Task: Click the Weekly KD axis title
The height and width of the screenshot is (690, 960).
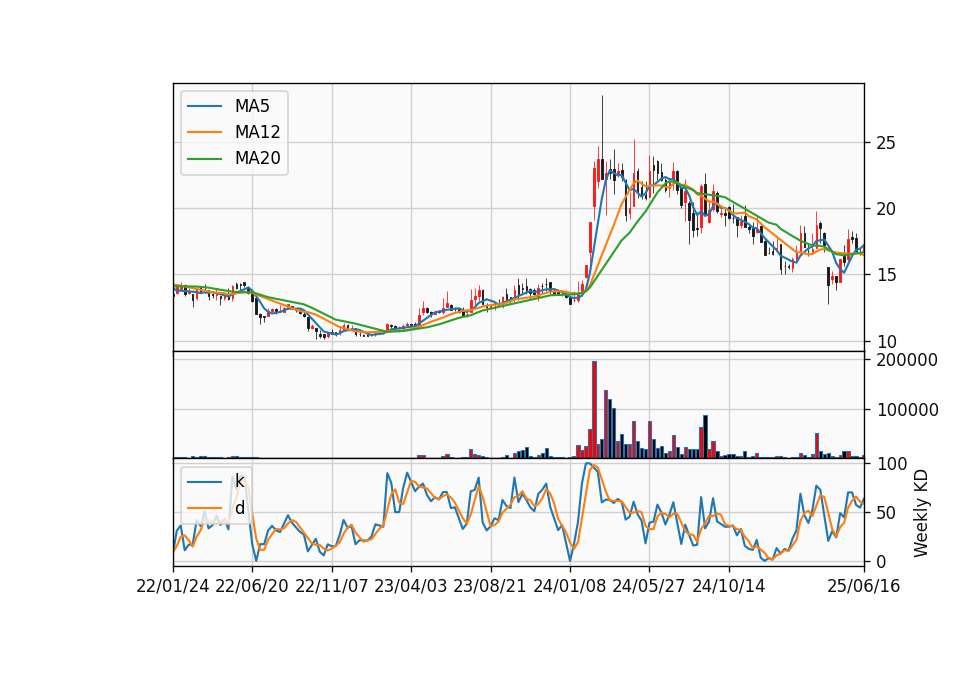Action: coord(921,513)
